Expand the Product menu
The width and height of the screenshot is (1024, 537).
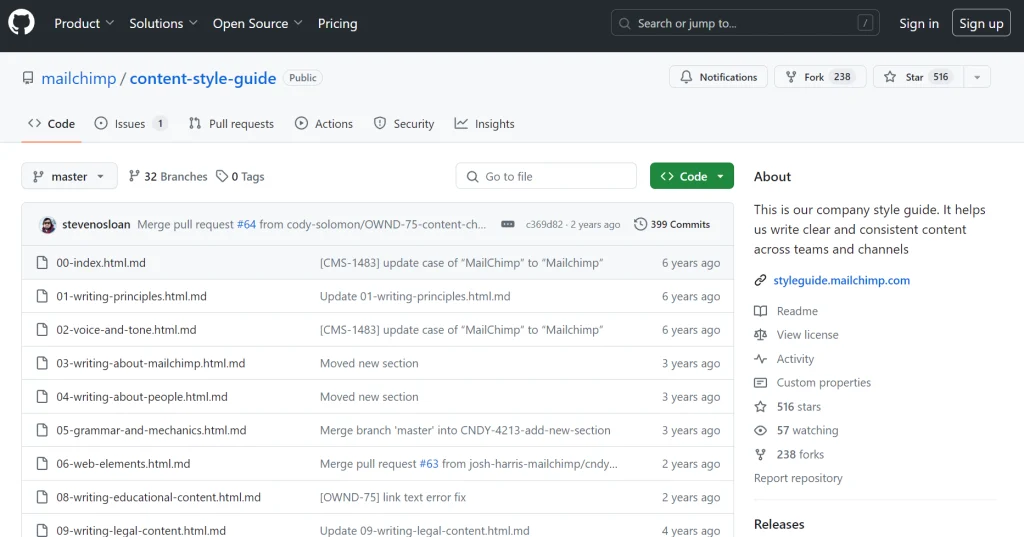tap(84, 23)
